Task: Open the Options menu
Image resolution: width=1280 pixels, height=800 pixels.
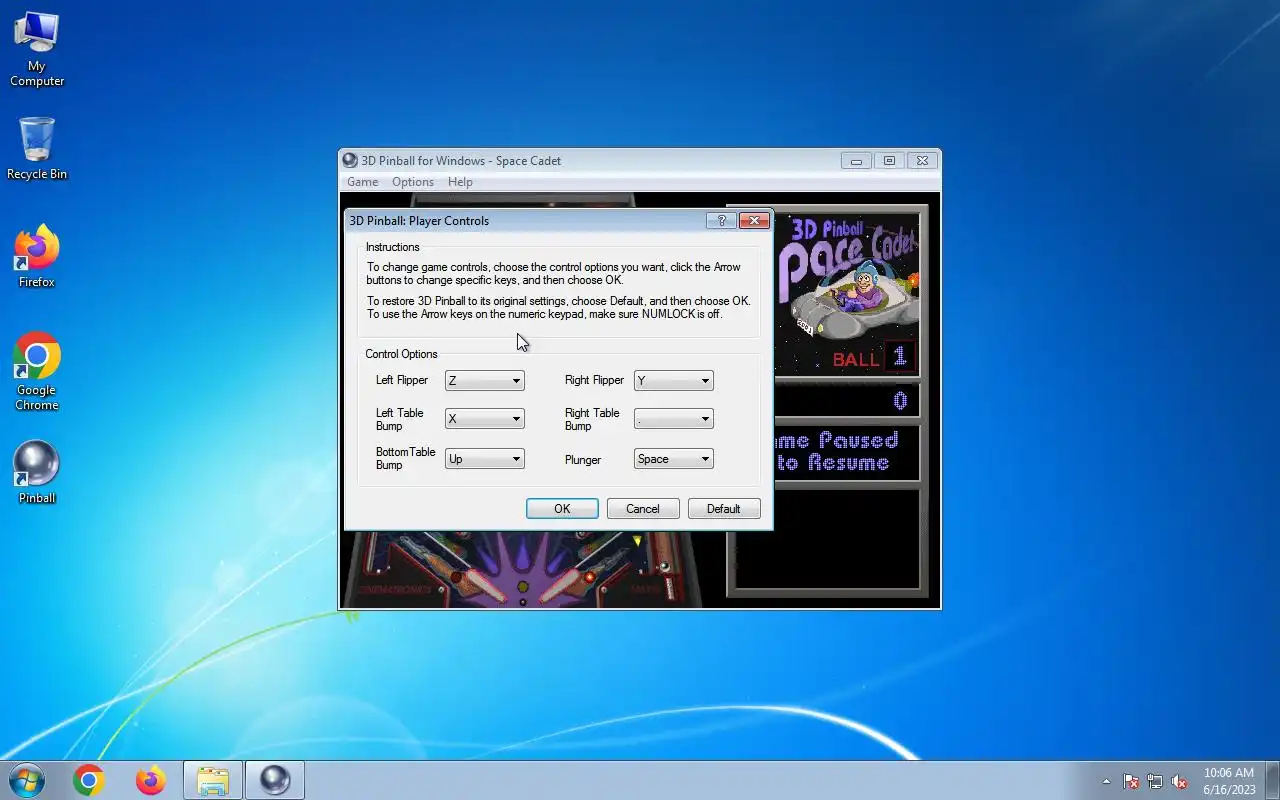Action: click(413, 182)
